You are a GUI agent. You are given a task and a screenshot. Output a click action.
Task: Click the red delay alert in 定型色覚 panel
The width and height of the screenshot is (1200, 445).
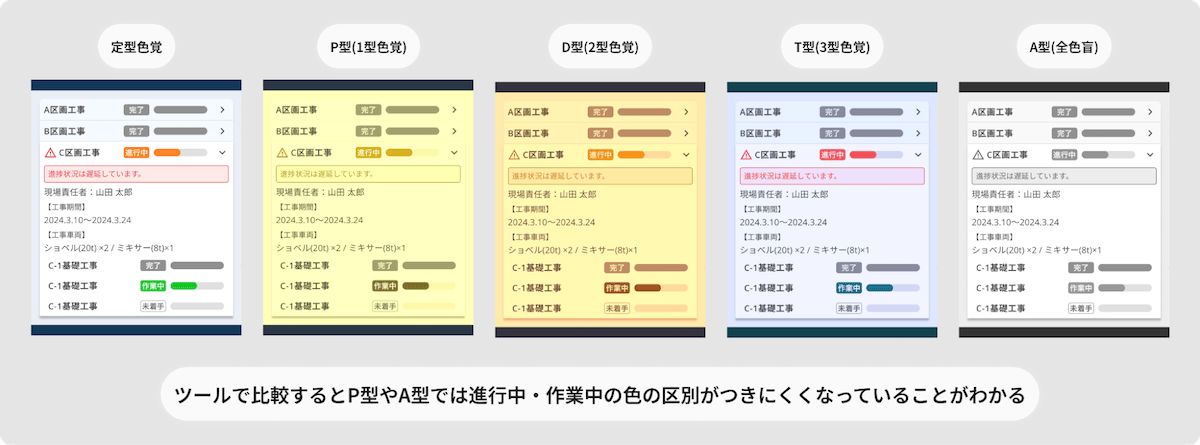tap(136, 174)
